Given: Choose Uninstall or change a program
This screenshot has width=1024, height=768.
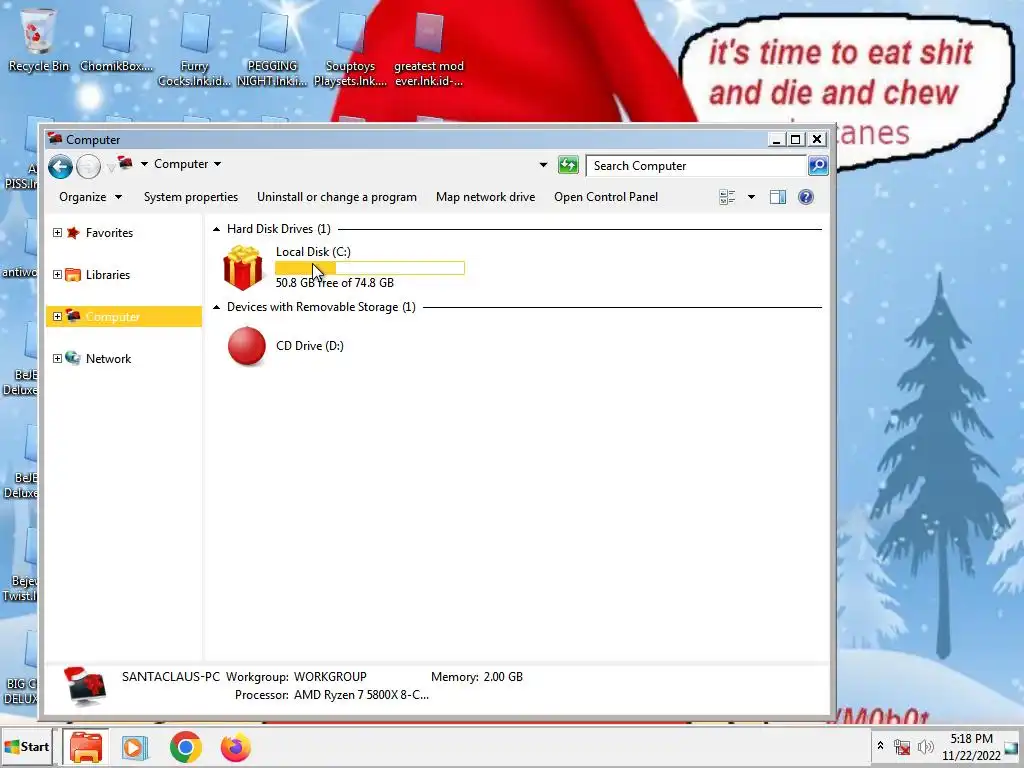Looking at the screenshot, I should click(336, 197).
